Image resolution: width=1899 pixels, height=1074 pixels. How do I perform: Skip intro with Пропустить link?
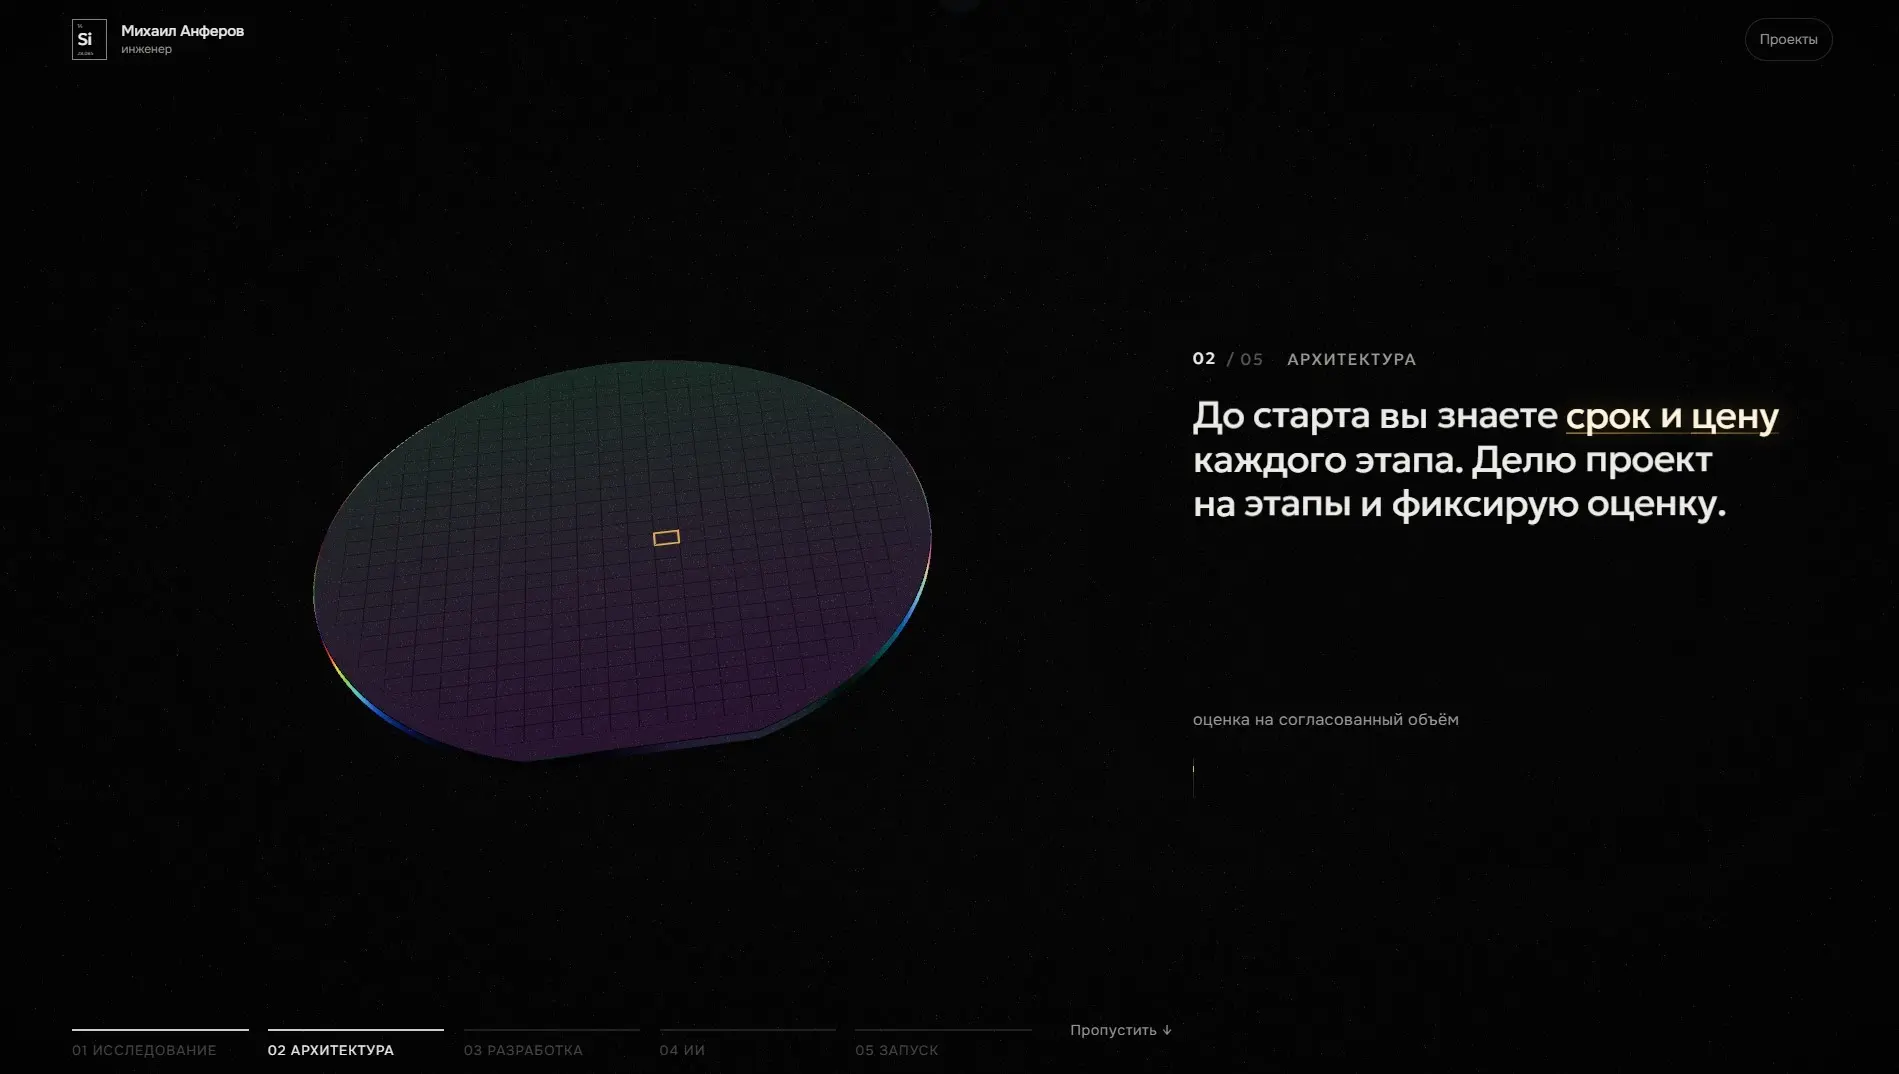(x=1120, y=1030)
